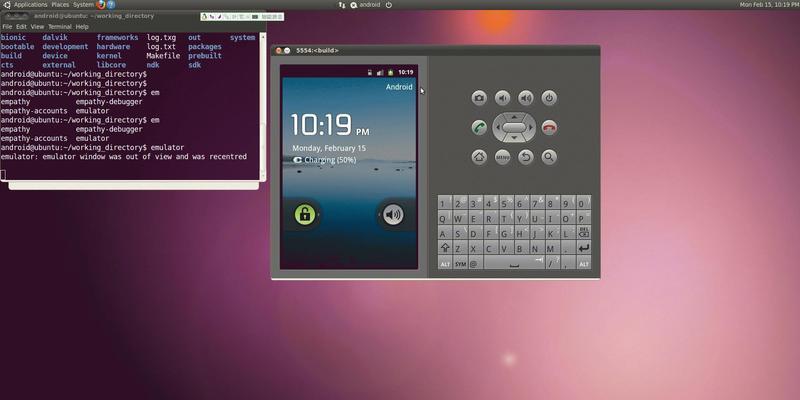Open the terminal File menu

(x=7, y=27)
